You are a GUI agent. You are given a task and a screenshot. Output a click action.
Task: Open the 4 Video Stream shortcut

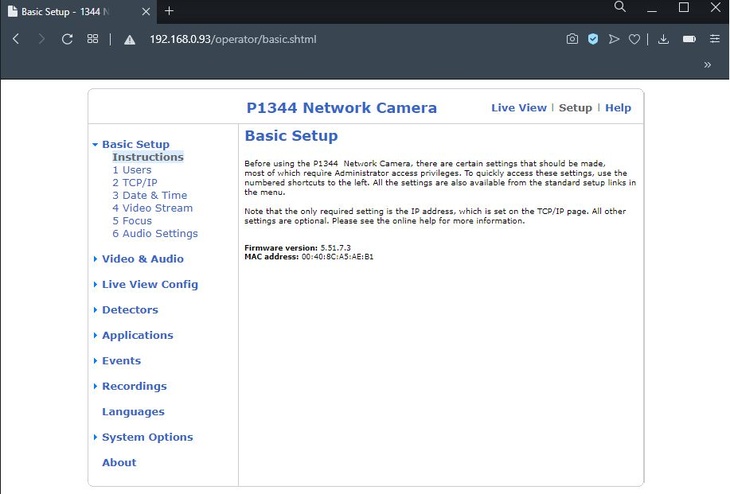point(152,208)
